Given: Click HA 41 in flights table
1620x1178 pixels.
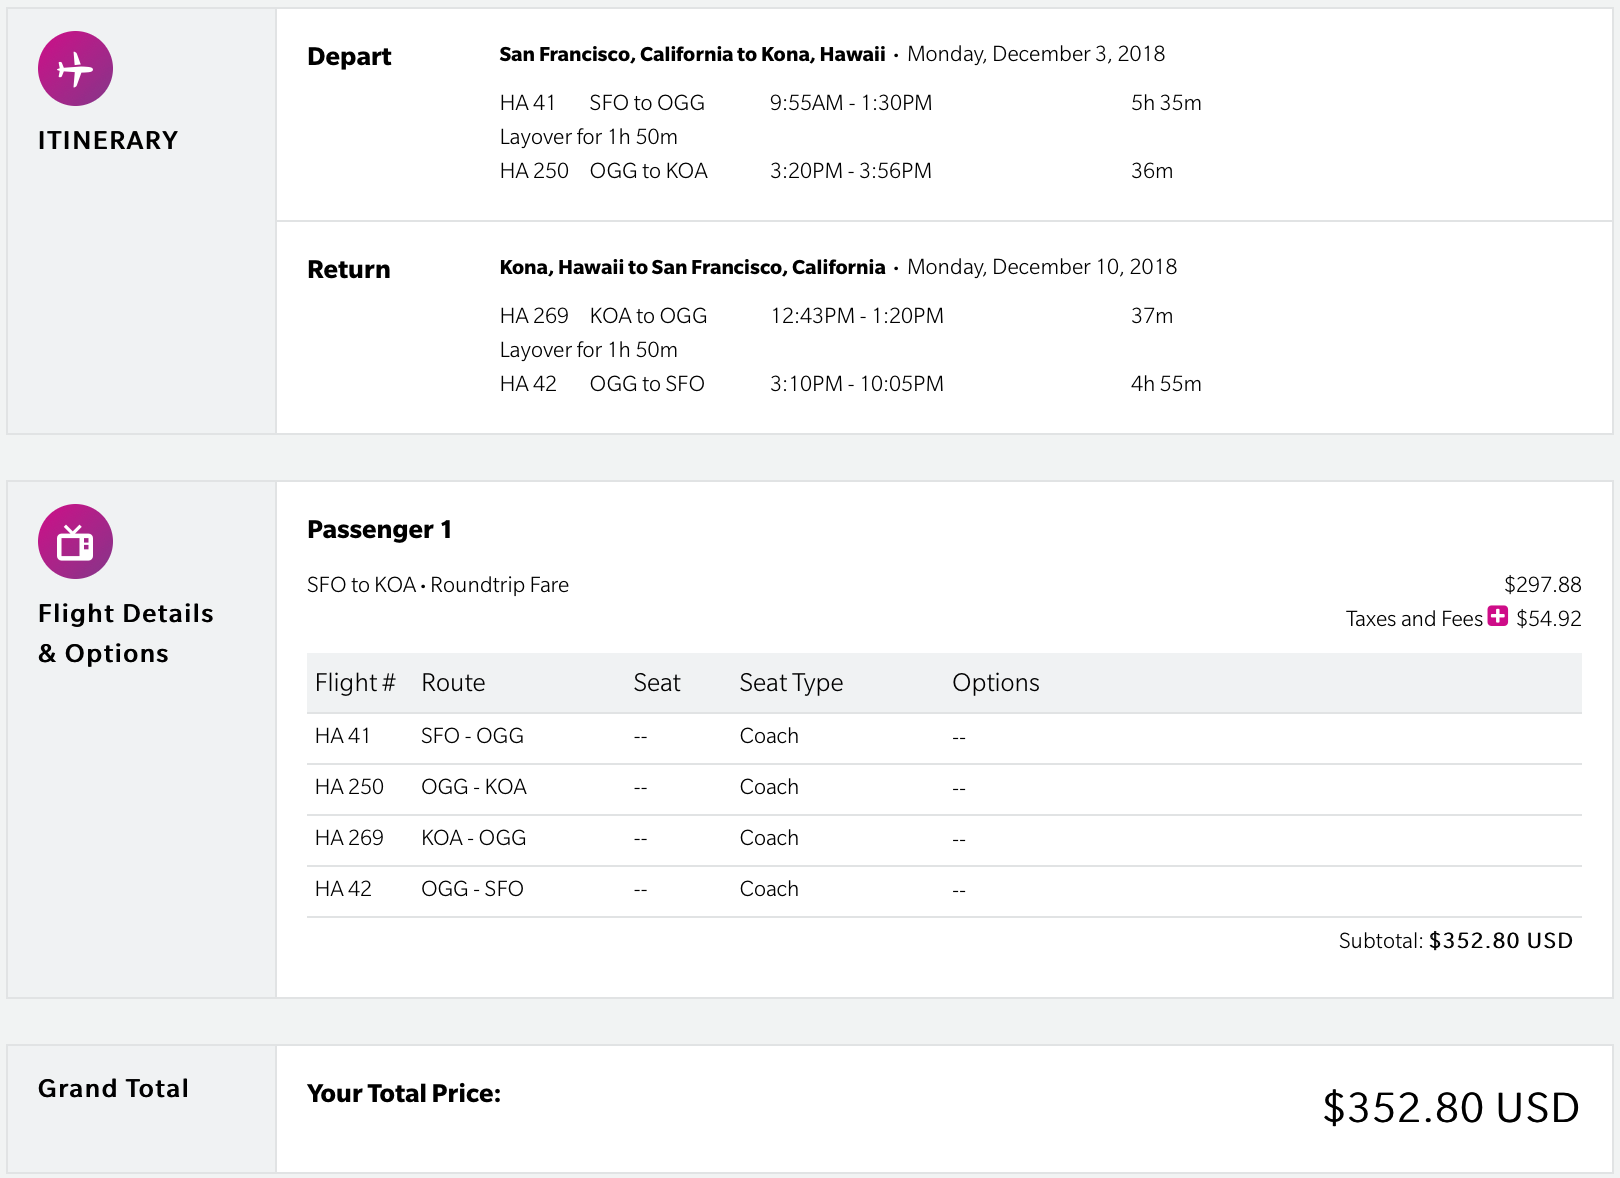Looking at the screenshot, I should point(343,736).
